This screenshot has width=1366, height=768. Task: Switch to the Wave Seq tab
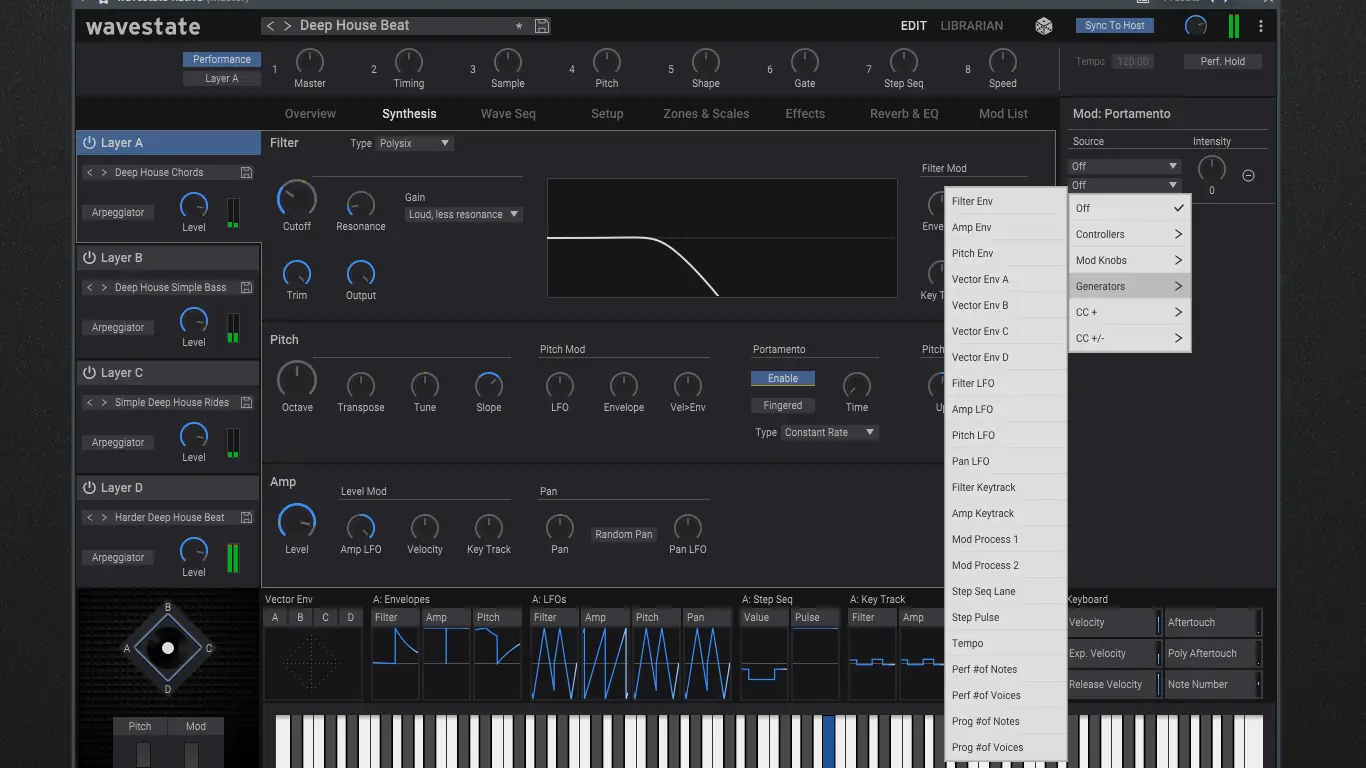(508, 114)
